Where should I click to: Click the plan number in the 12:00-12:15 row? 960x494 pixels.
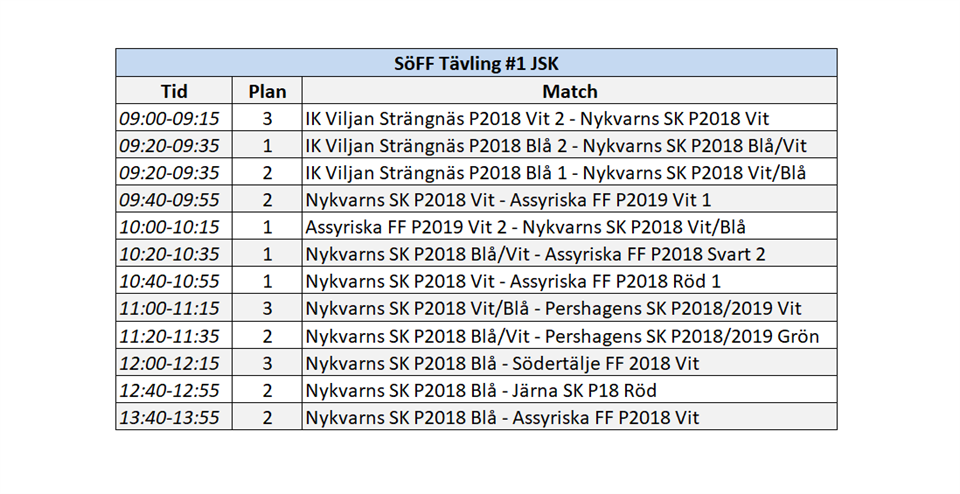coord(267,363)
